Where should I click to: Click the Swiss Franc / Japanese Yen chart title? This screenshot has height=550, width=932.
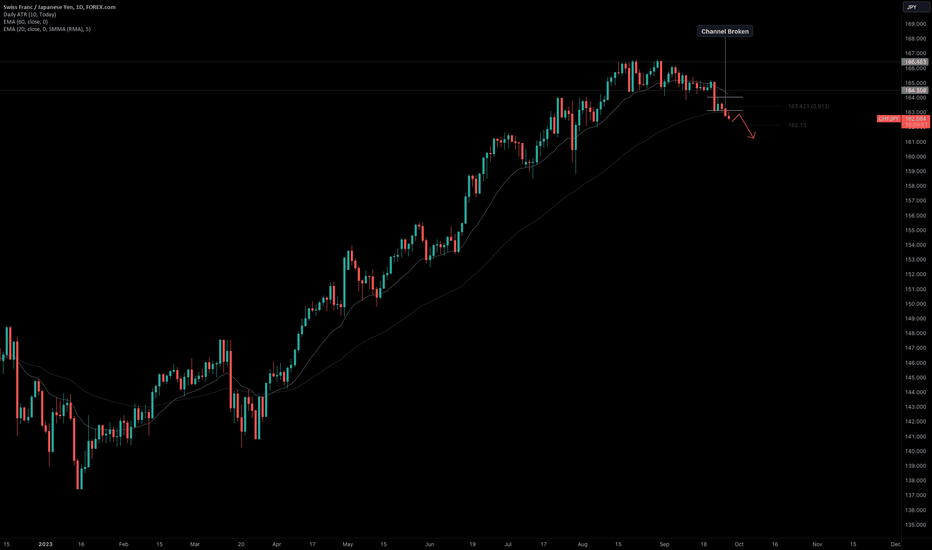click(x=59, y=7)
